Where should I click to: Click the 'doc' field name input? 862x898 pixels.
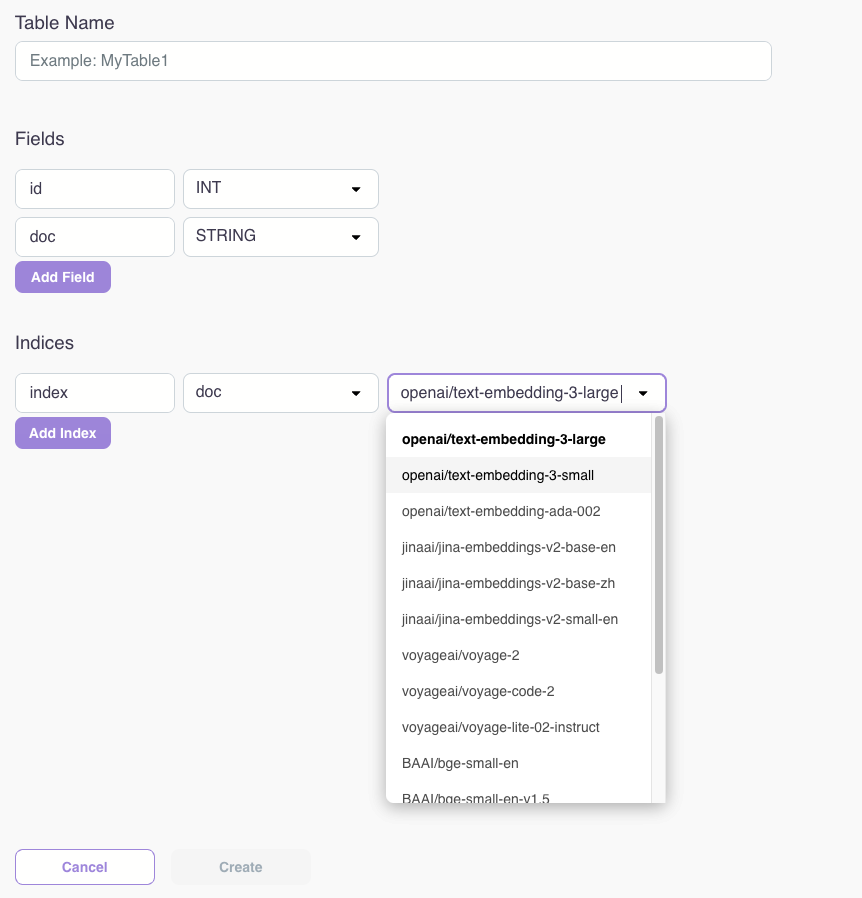(95, 237)
